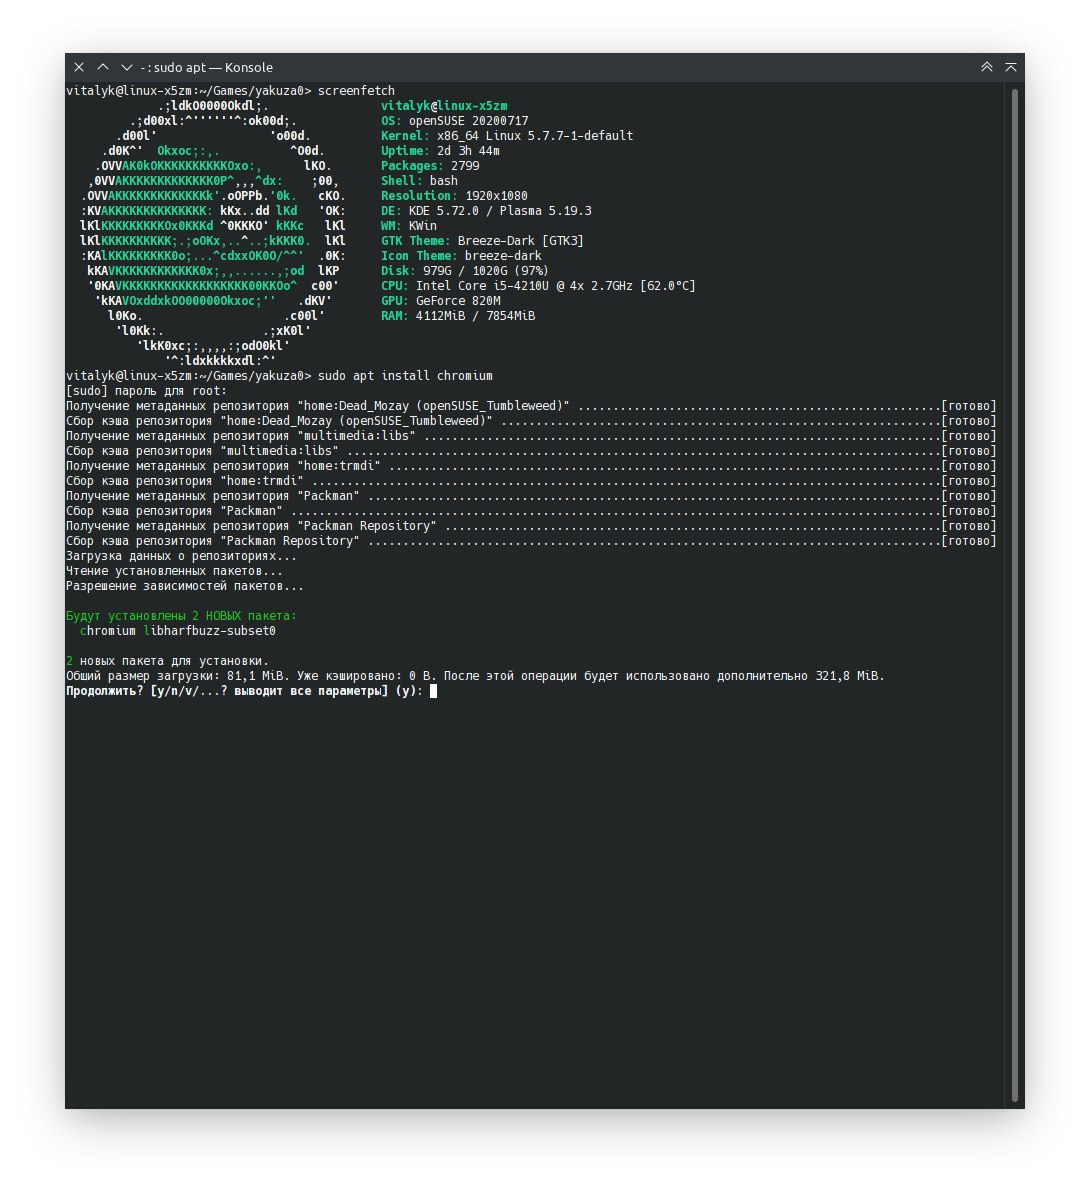The width and height of the screenshot is (1090, 1186).
Task: Click the 'Packages: 2799' line
Action: [x=430, y=166]
